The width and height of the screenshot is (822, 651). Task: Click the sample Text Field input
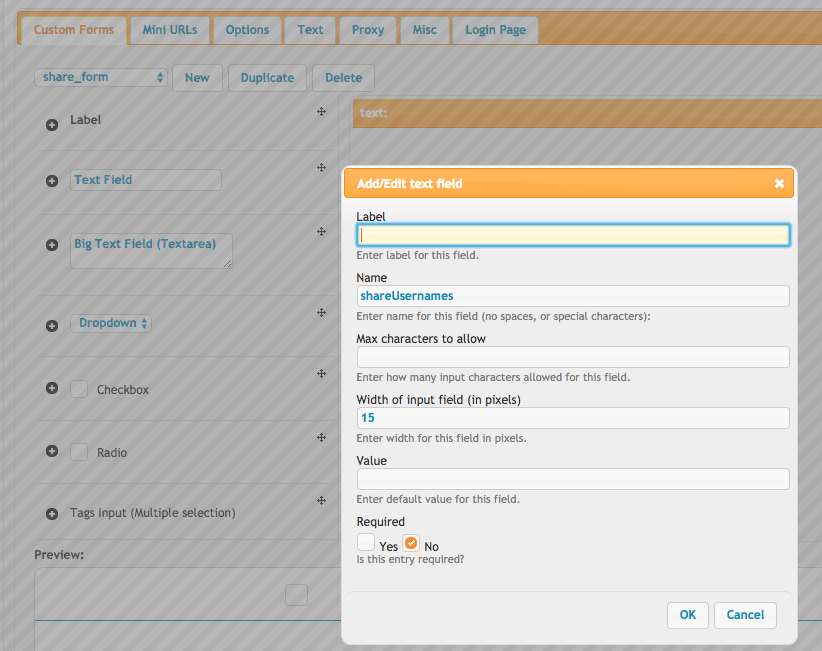[x=146, y=180]
